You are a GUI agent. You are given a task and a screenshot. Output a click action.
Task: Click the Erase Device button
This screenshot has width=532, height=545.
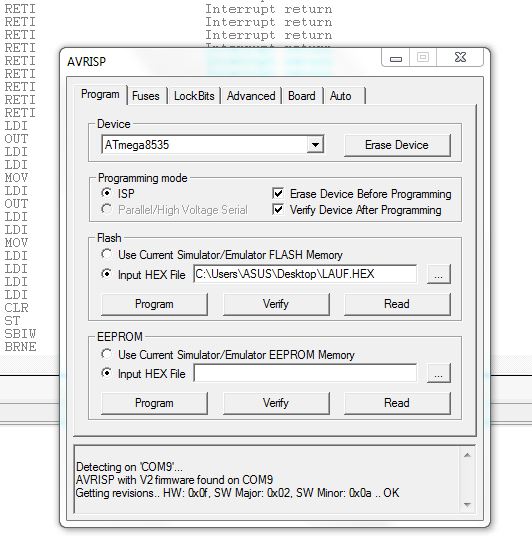click(397, 145)
